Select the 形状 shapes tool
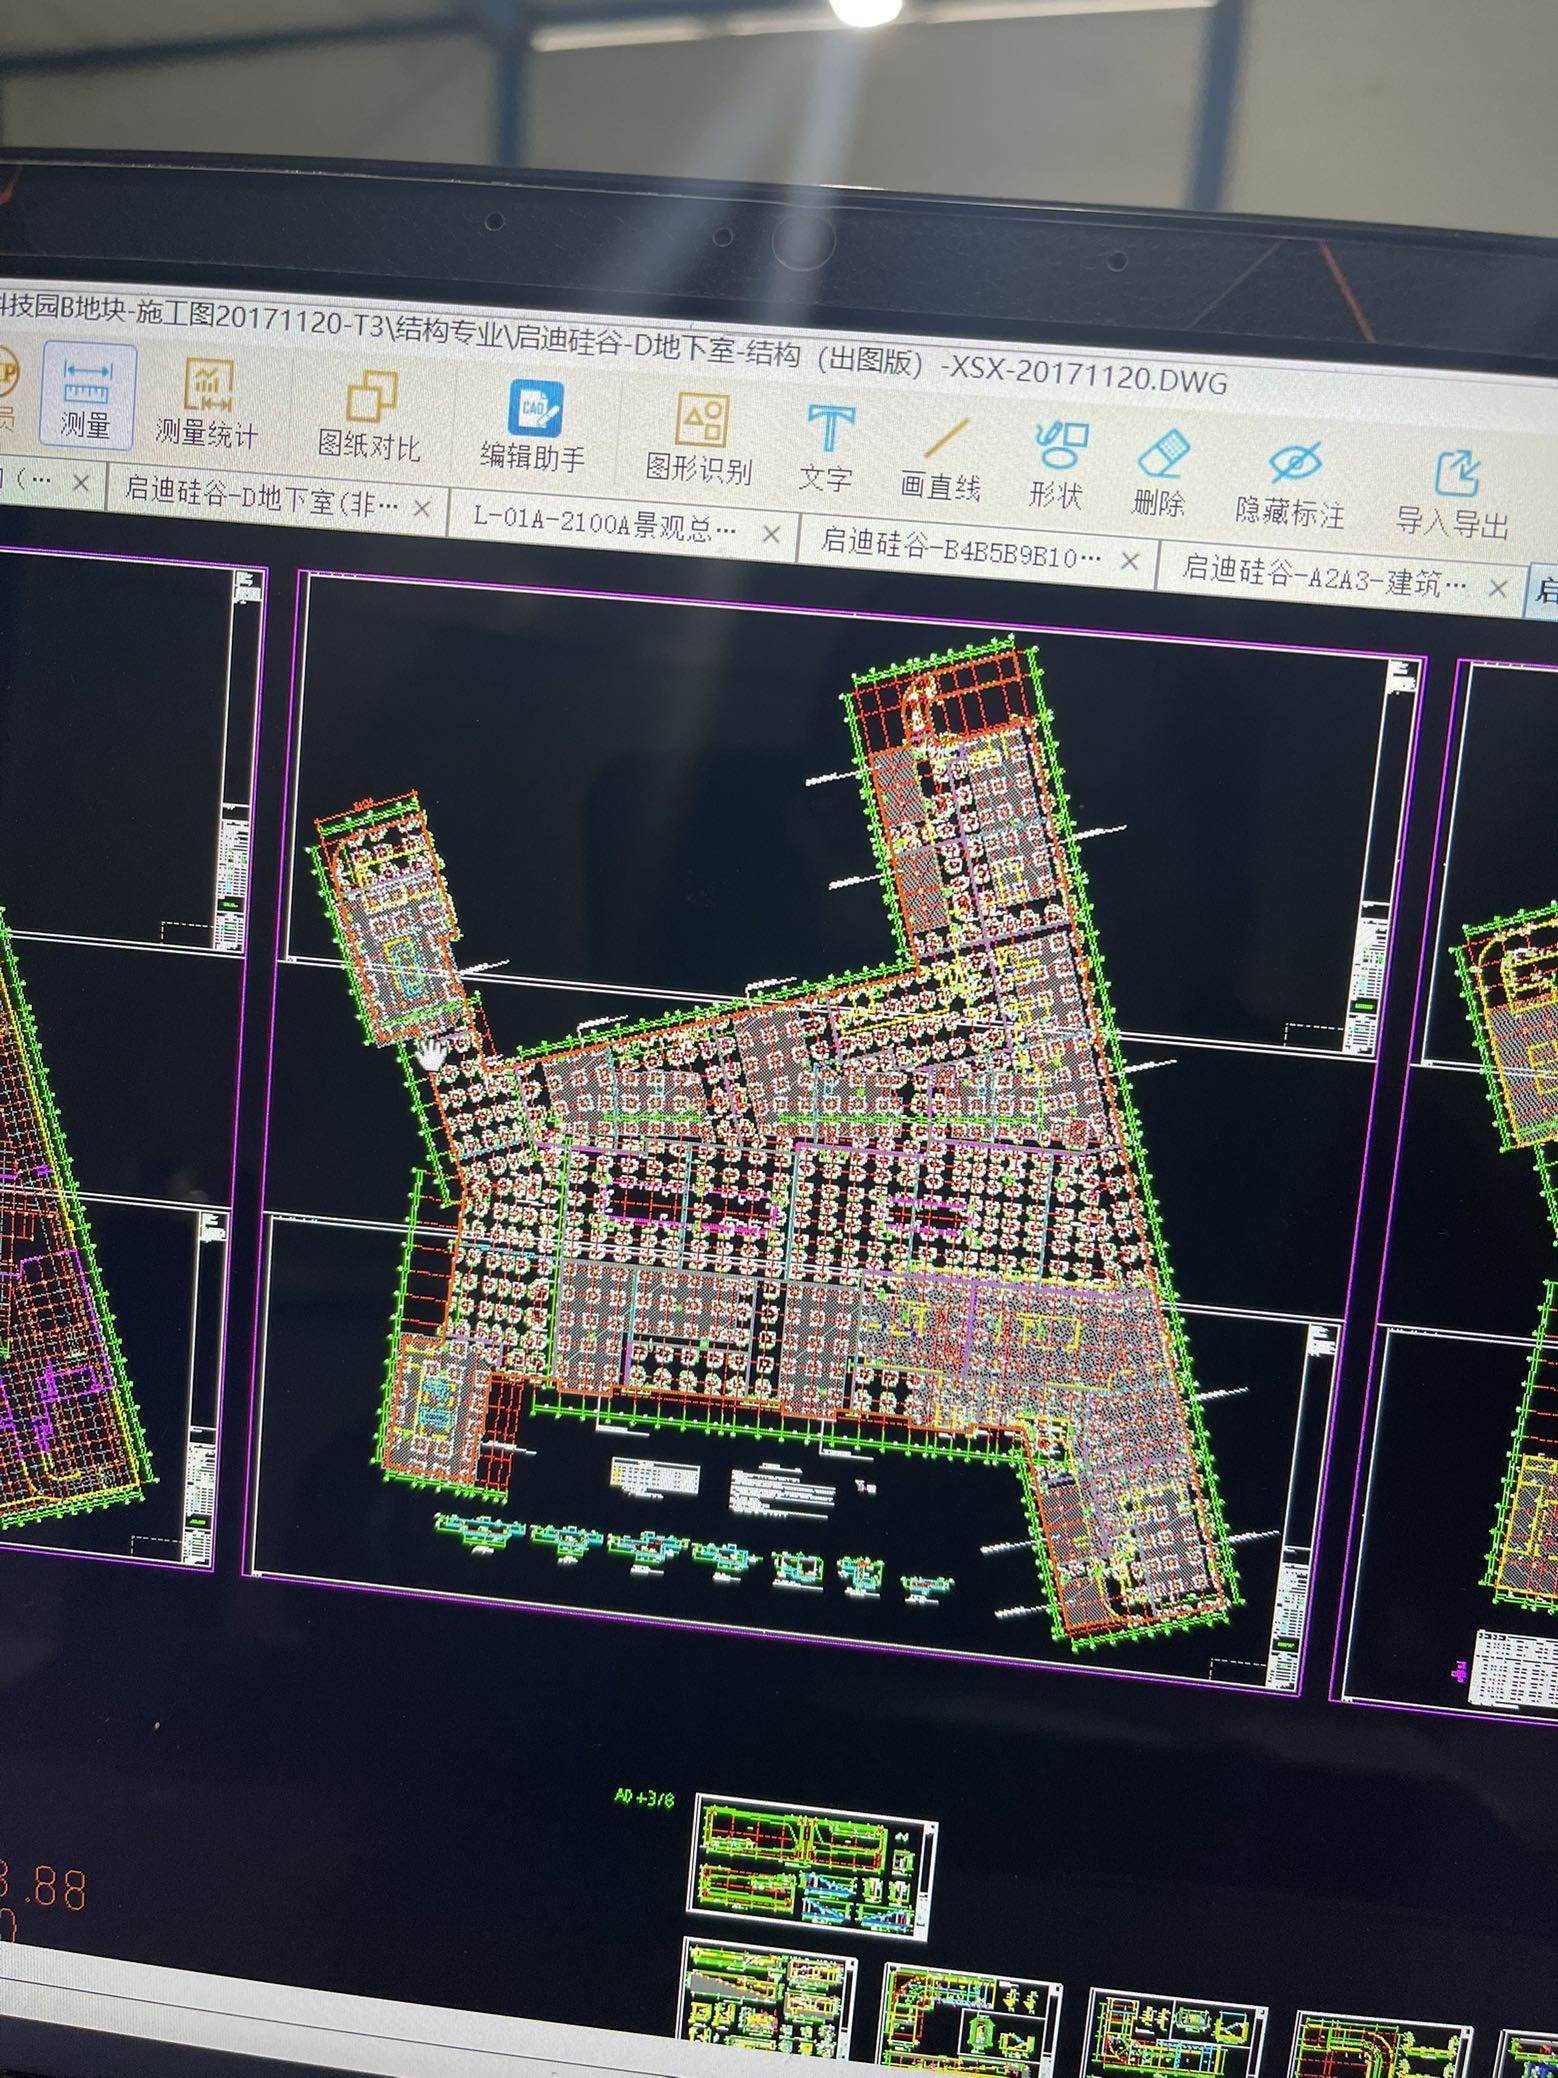Viewport: 1558px width, 2078px height. click(x=1057, y=466)
